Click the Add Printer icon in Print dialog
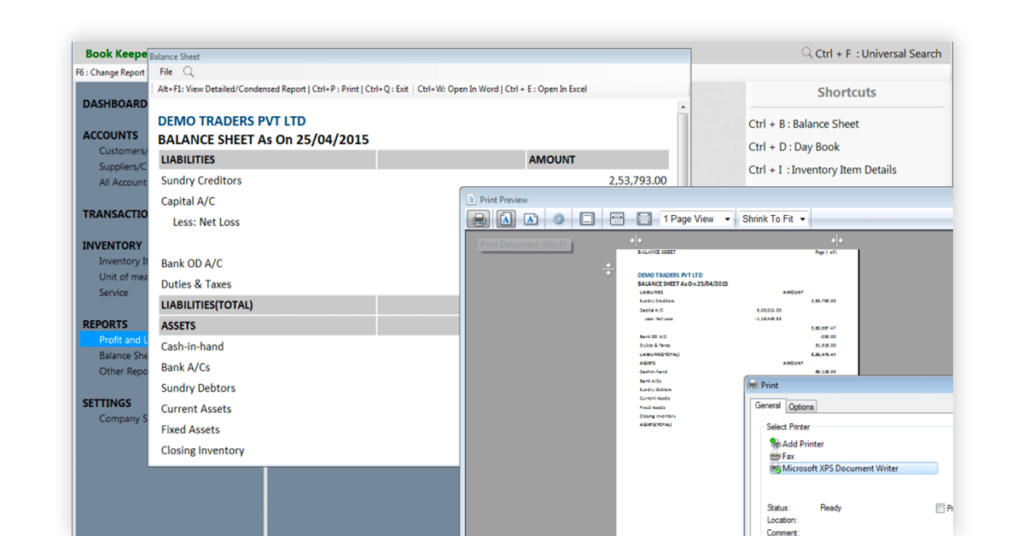Viewport: 1024px width, 536px height. click(x=775, y=443)
